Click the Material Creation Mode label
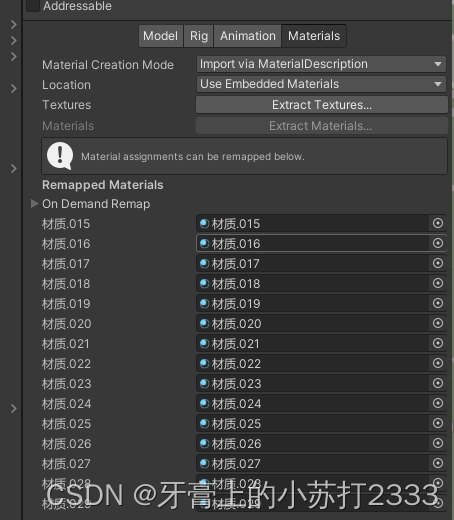The image size is (454, 520). 108,65
